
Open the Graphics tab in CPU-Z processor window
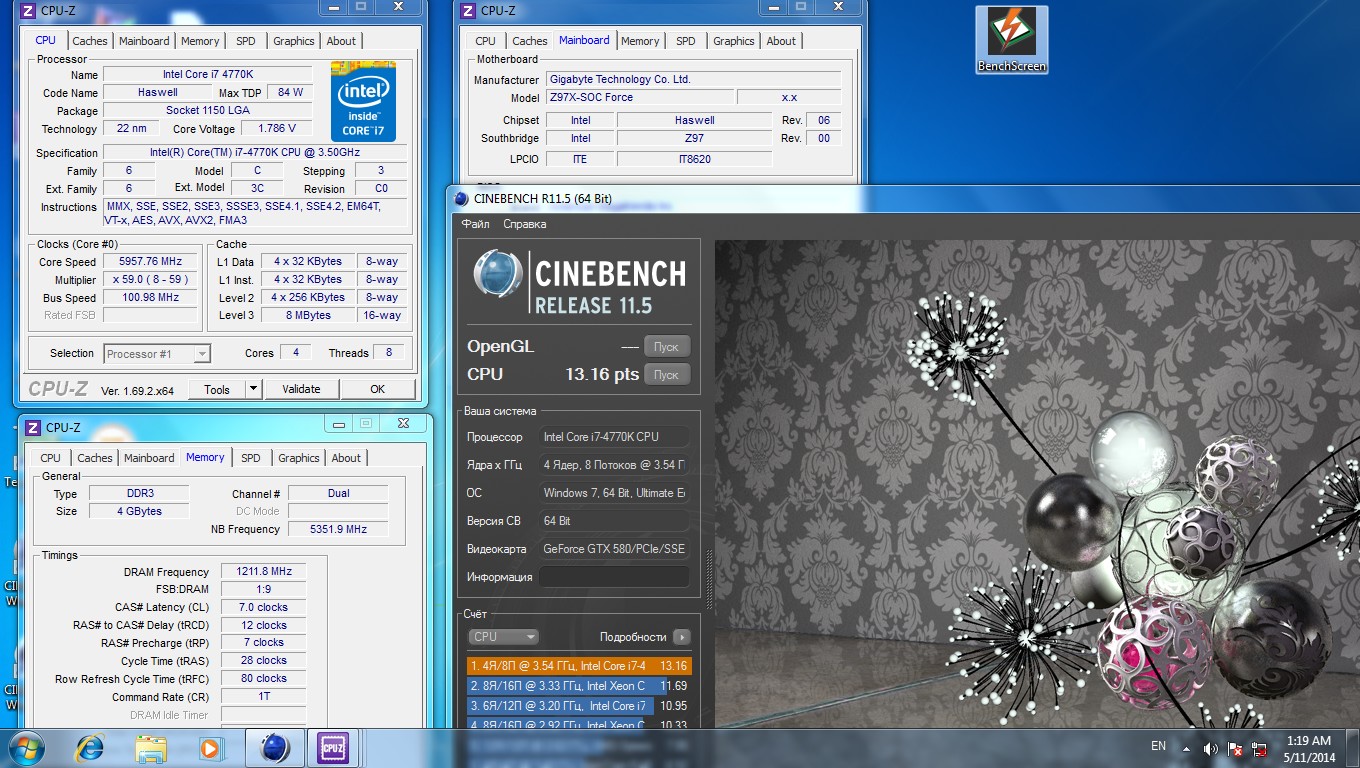[294, 41]
